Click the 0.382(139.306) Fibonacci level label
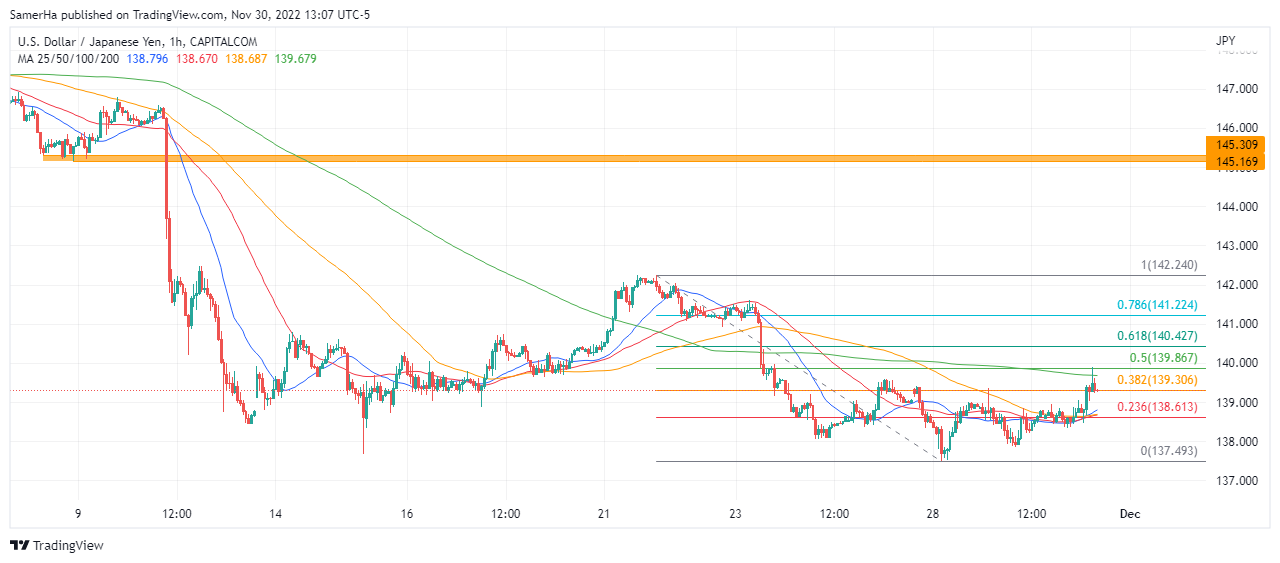Screen dimensions: 1280x563 tap(1159, 381)
